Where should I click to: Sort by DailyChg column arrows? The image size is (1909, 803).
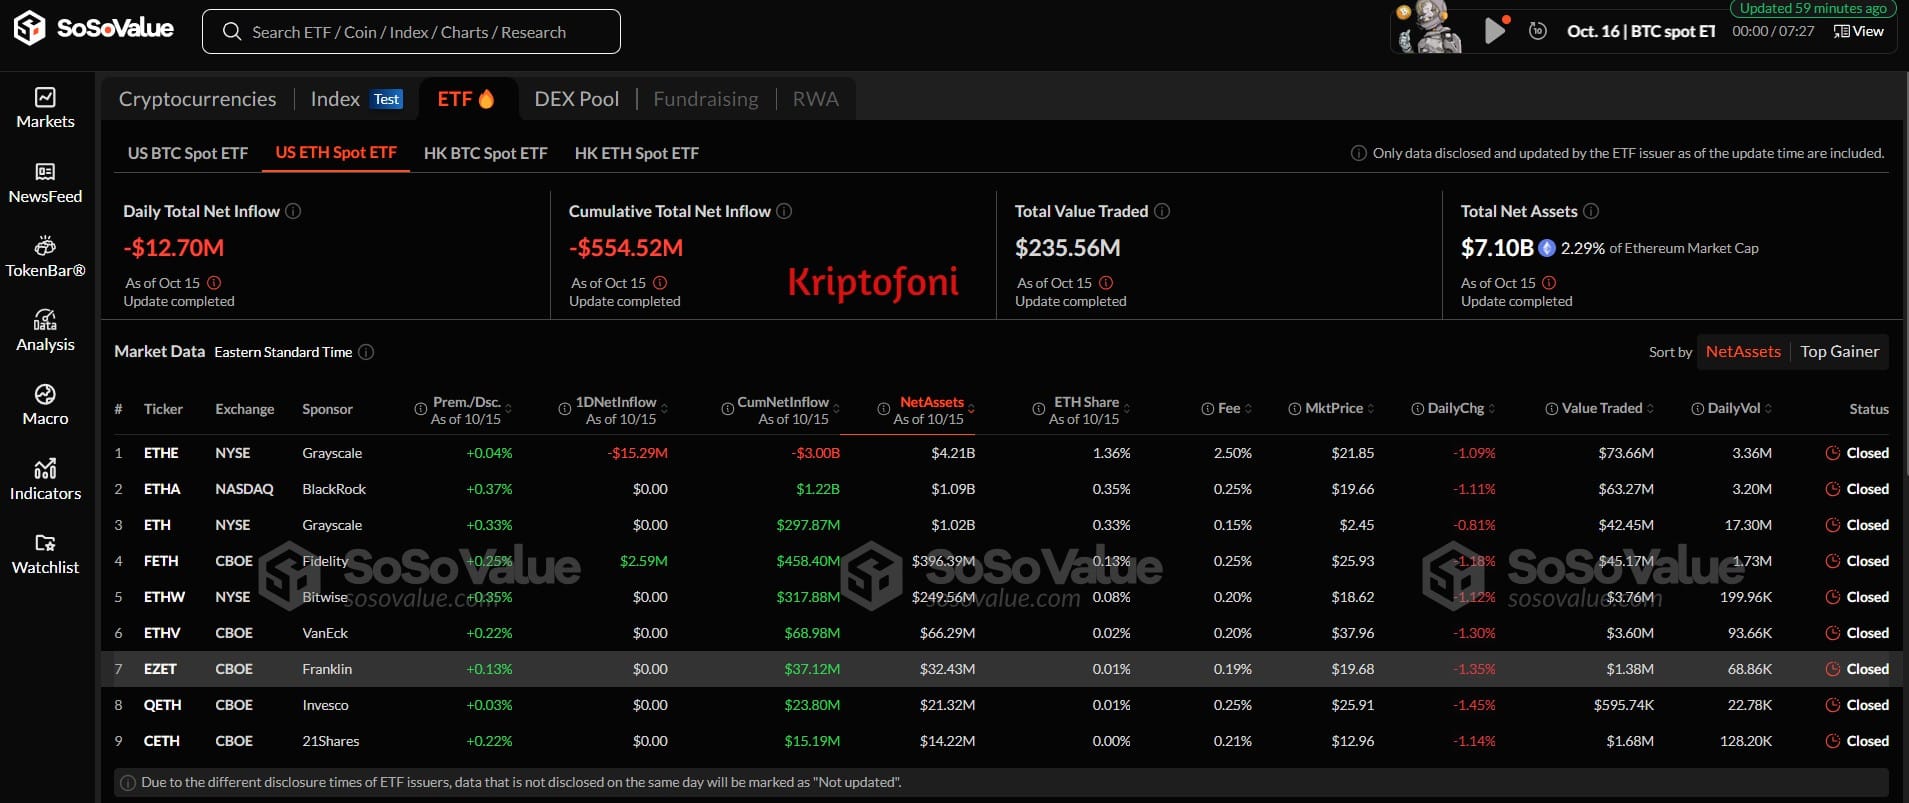click(x=1492, y=409)
